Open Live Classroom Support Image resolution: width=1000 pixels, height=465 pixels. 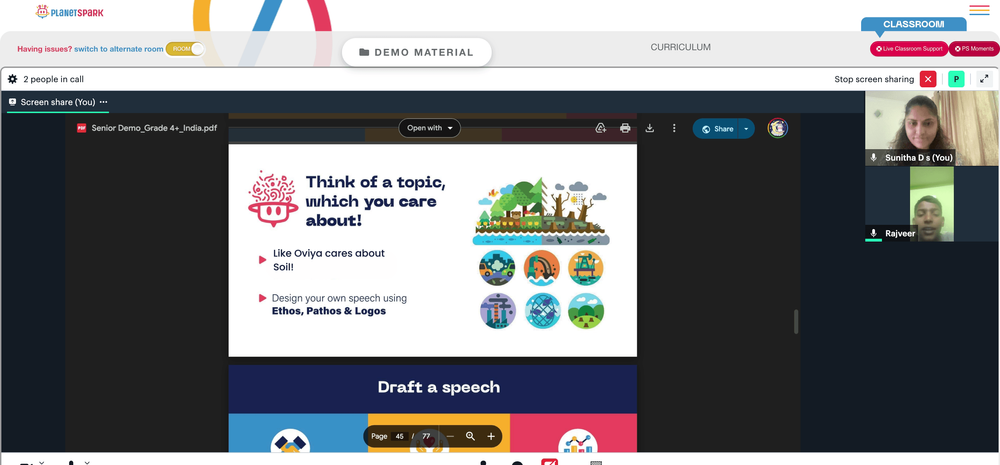(909, 48)
